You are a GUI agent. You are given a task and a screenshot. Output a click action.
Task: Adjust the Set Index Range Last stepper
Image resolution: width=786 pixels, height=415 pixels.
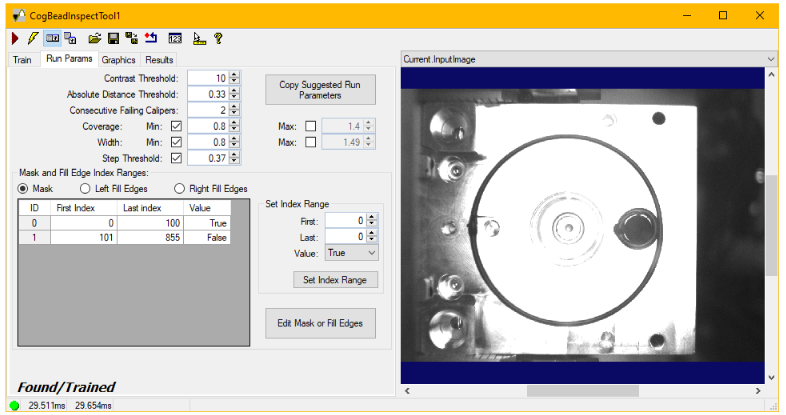371,237
